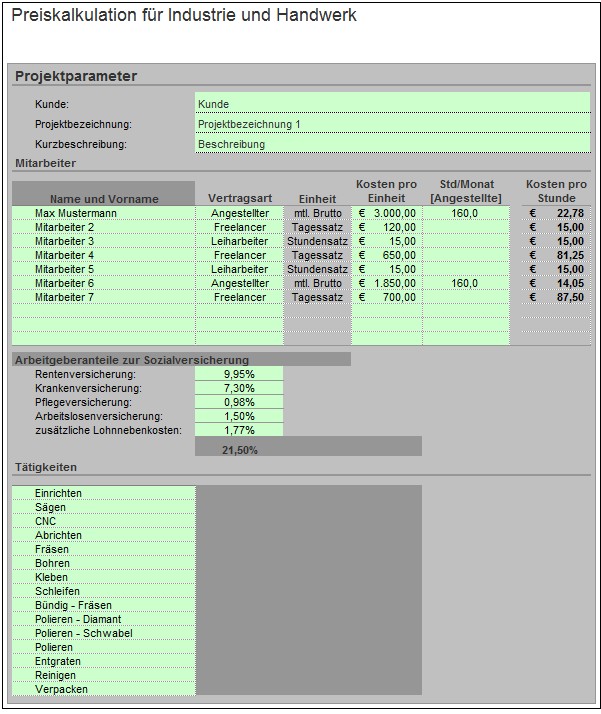Click the Rentenversicherung 9,95% cell
The image size is (601, 714).
(239, 374)
